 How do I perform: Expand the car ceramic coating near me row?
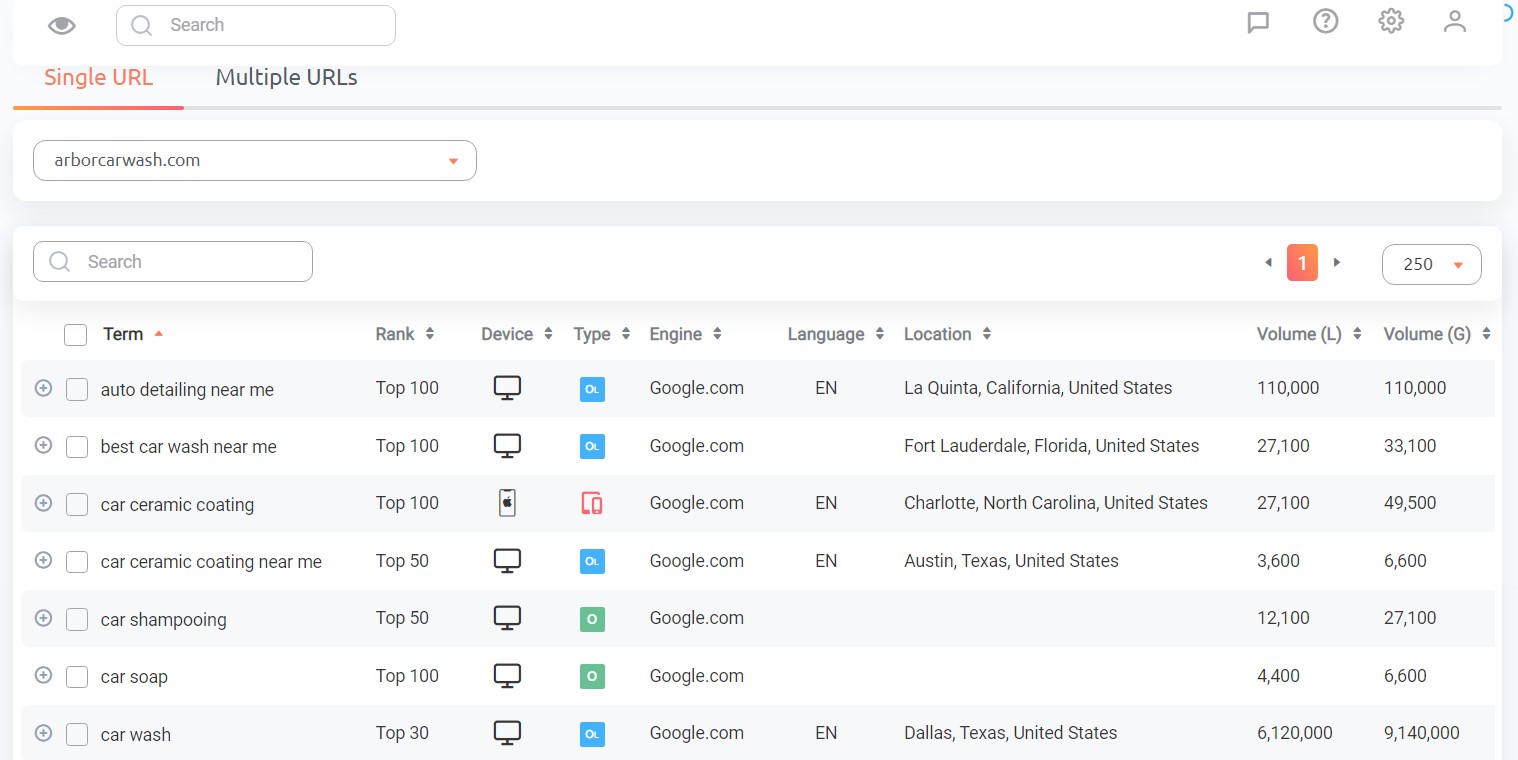(x=43, y=560)
